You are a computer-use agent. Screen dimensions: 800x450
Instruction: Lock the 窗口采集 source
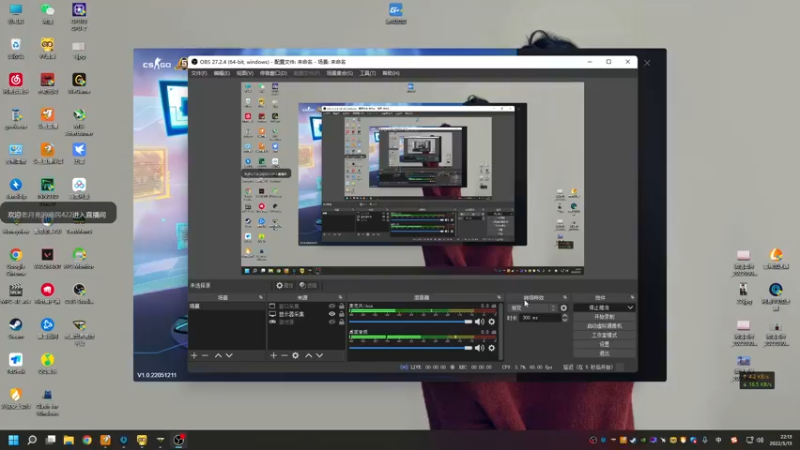[x=341, y=306]
